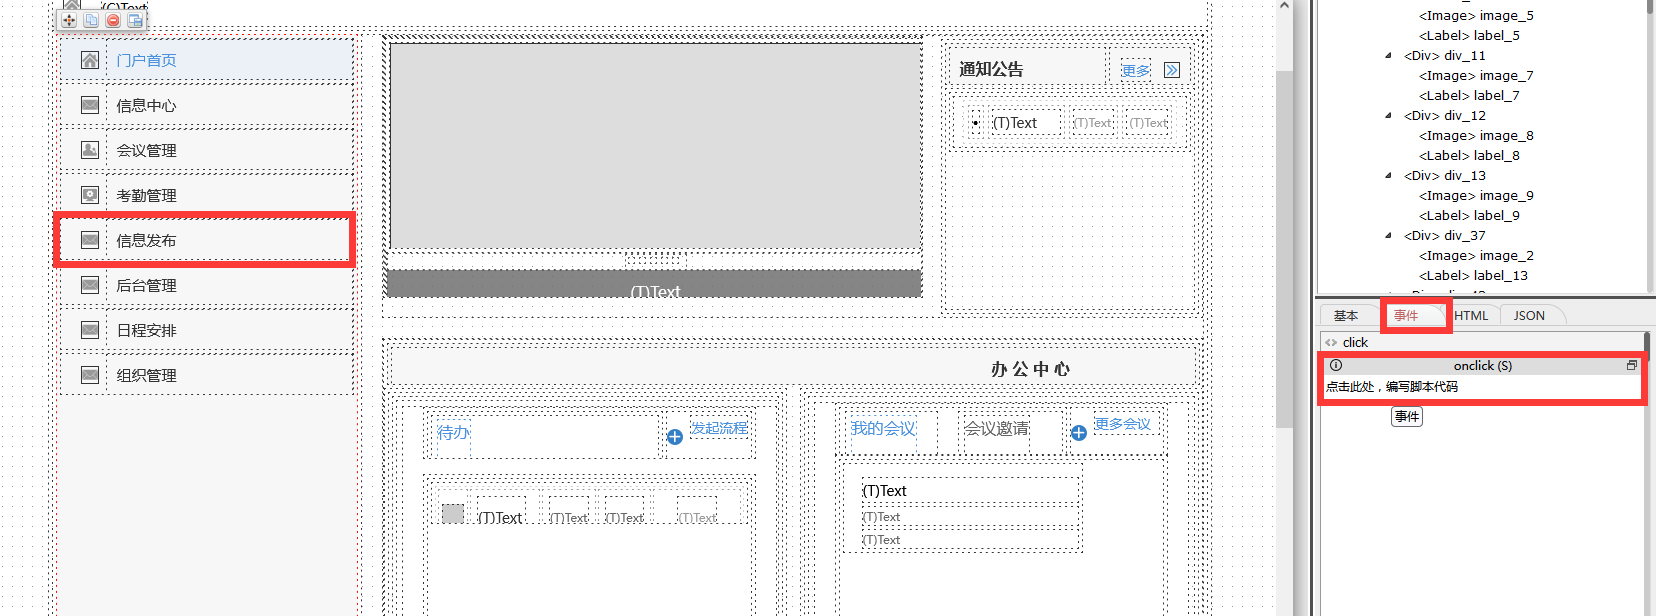Select <Div> div_12 in the tree
This screenshot has height=616, width=1656.
tap(1444, 115)
